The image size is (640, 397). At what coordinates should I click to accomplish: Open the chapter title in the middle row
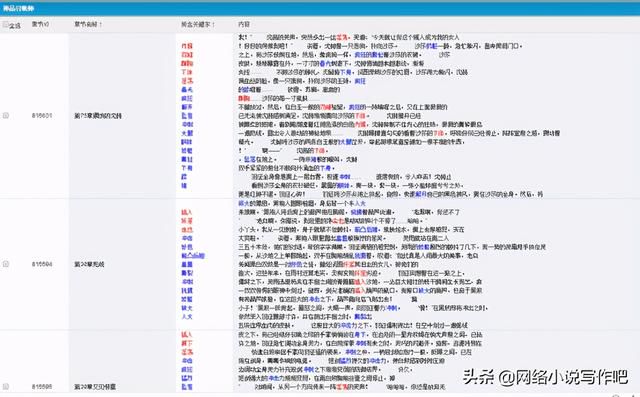89,264
